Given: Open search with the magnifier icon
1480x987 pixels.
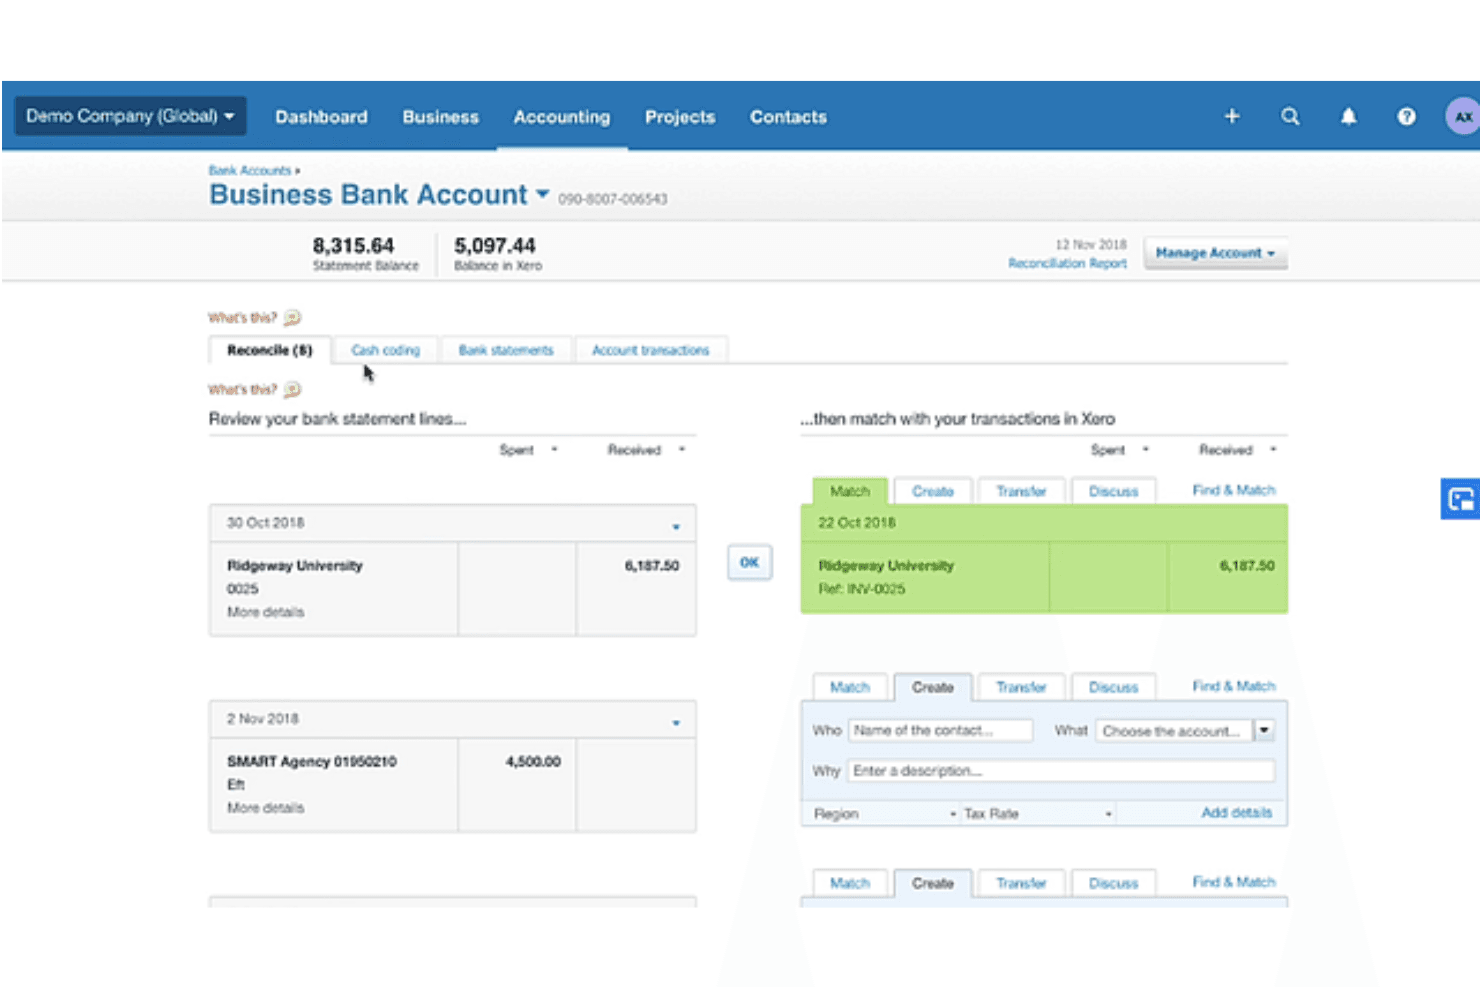Looking at the screenshot, I should pyautogui.click(x=1290, y=116).
